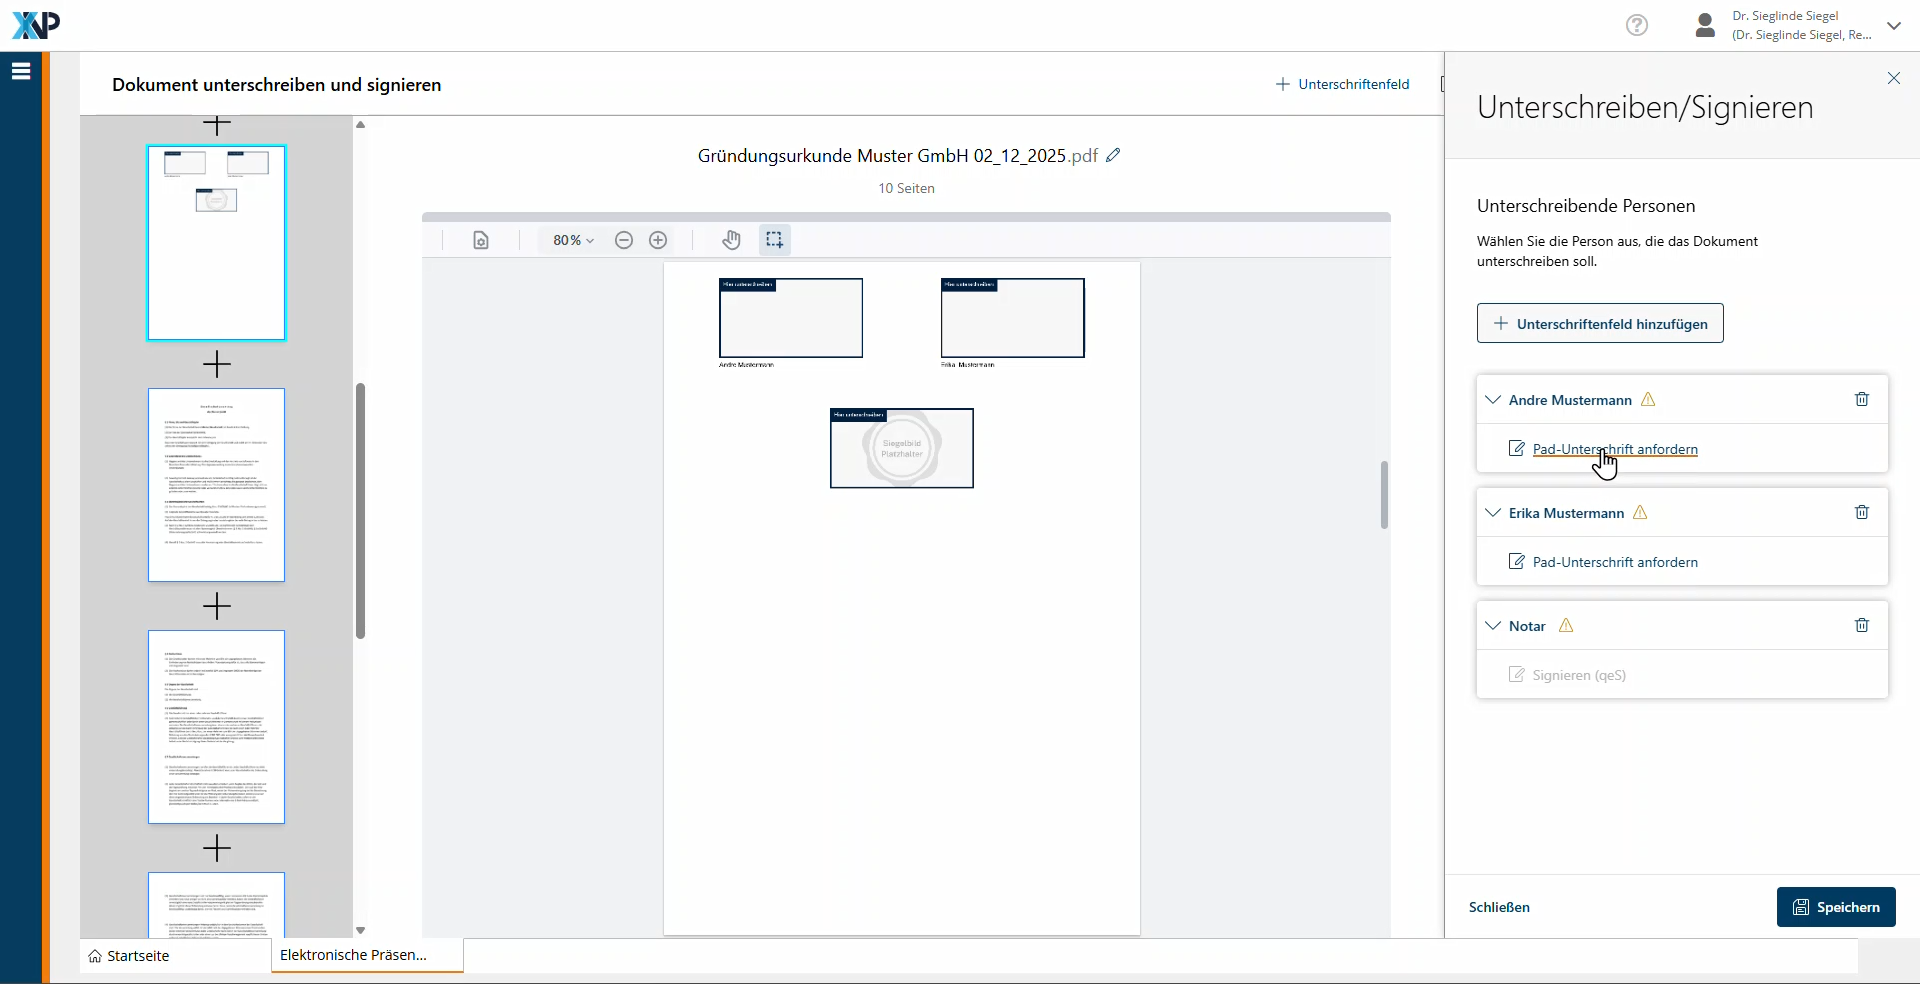Click the Unterschriftenfeld hinzufügen button
The width and height of the screenshot is (1920, 984).
[x=1599, y=324]
